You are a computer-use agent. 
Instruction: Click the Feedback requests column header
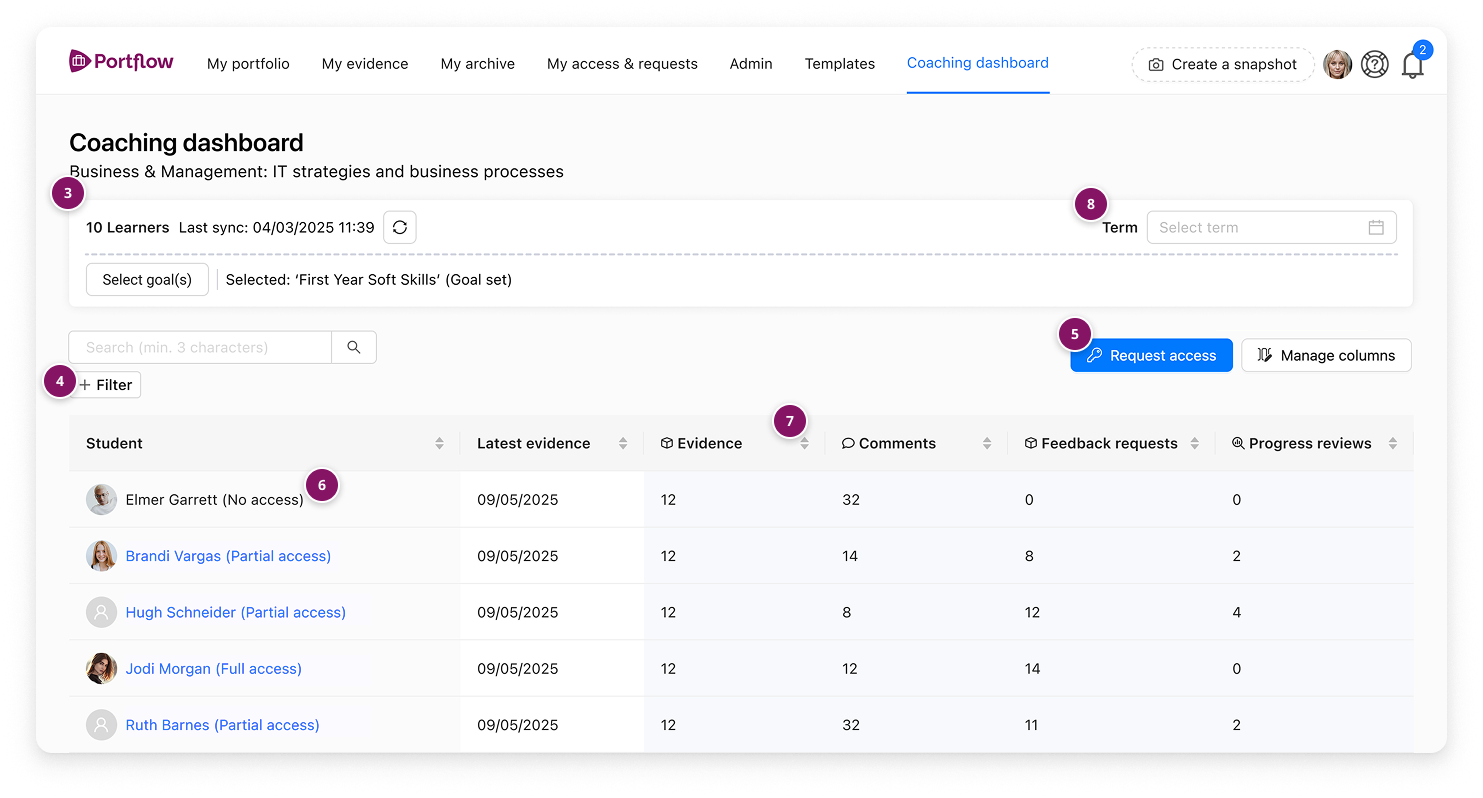[1109, 443]
